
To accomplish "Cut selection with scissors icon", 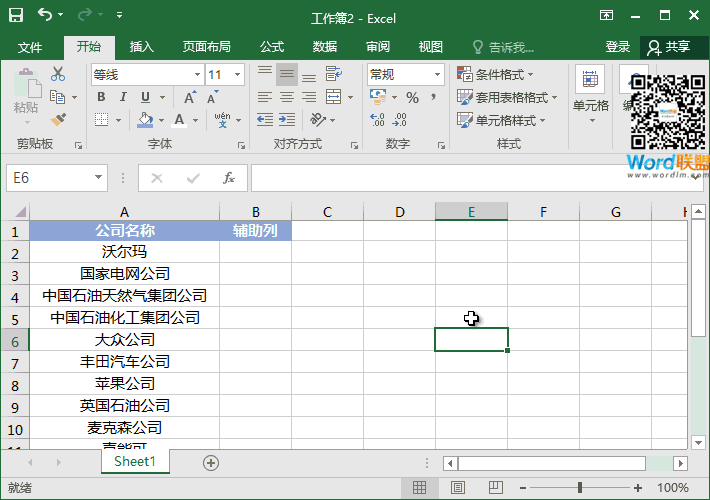I will 58,74.
